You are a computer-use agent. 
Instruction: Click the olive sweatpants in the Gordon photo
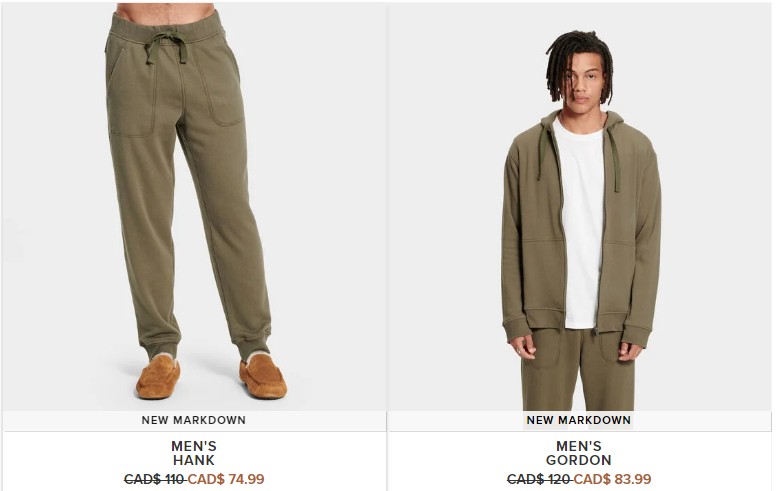pyautogui.click(x=578, y=369)
